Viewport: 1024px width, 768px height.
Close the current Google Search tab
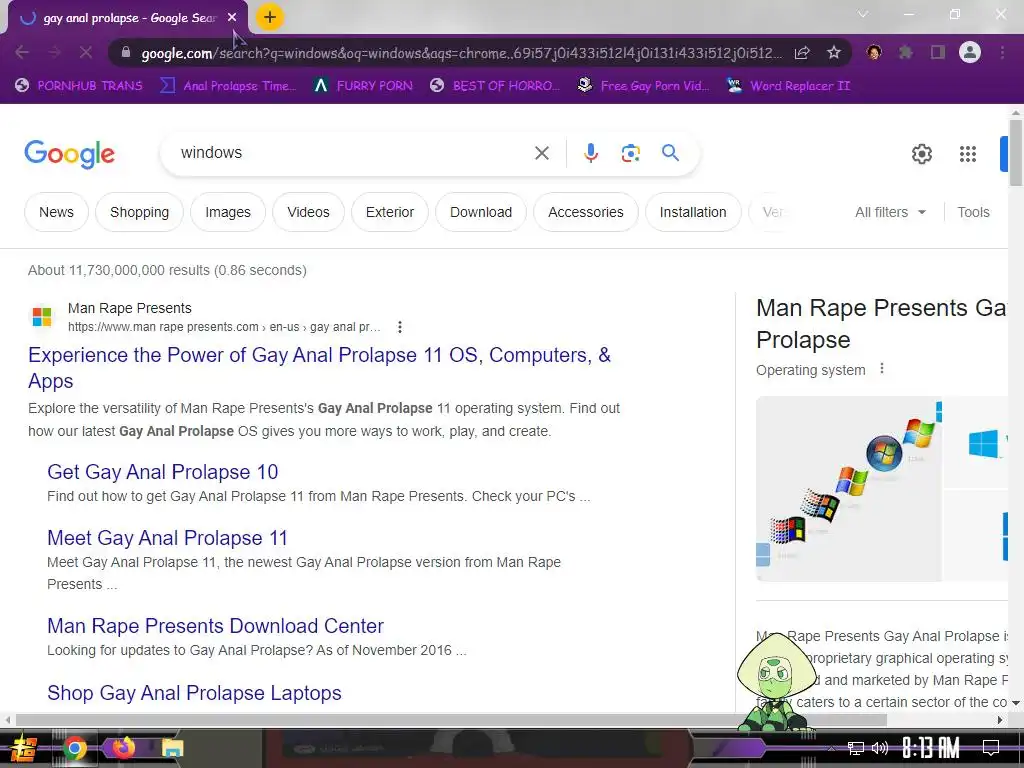pyautogui.click(x=232, y=18)
